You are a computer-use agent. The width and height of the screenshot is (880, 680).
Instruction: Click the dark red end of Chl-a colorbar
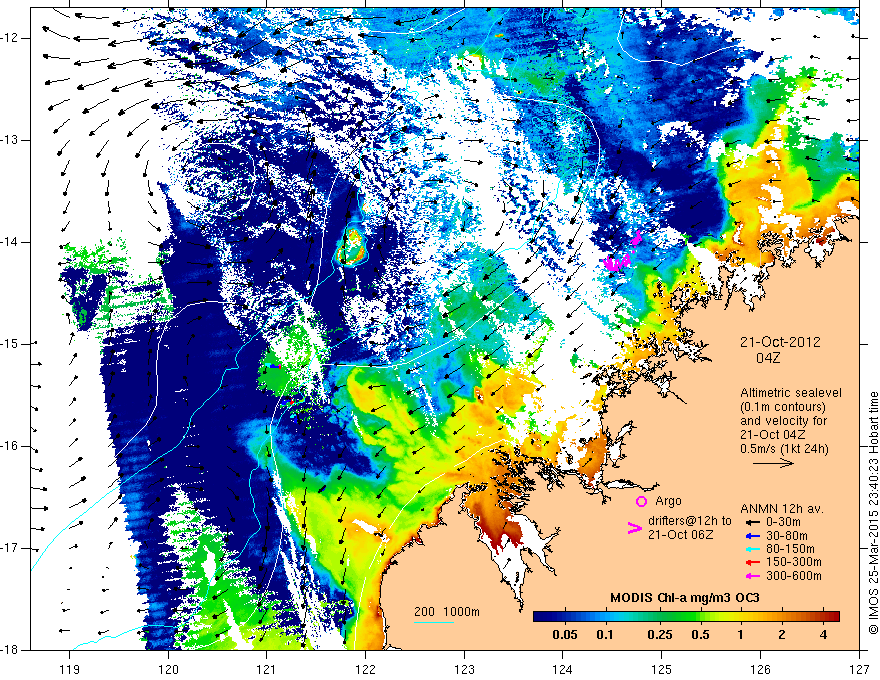coord(834,616)
